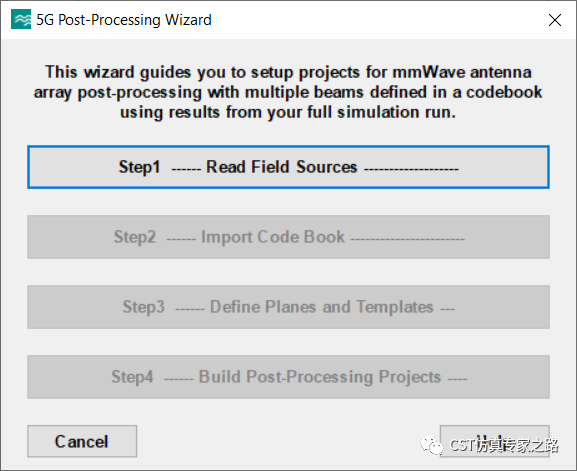The height and width of the screenshot is (471, 577).
Task: Click the Import Code Book label
Action: coord(273,237)
